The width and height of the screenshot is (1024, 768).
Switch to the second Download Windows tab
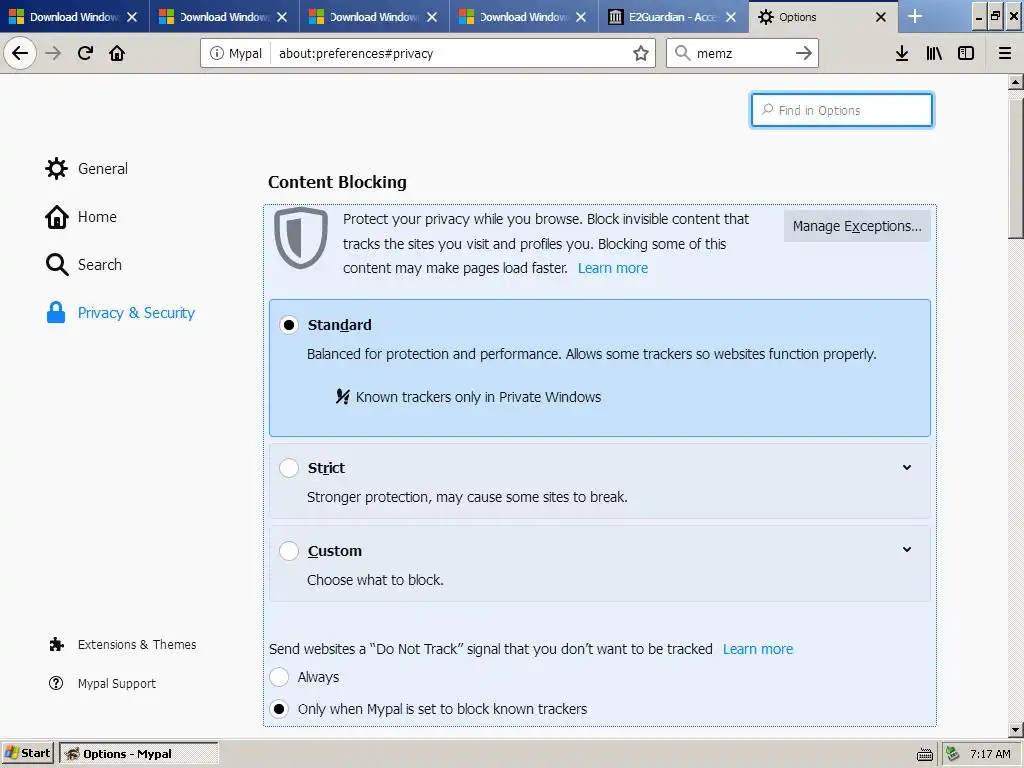coord(224,17)
